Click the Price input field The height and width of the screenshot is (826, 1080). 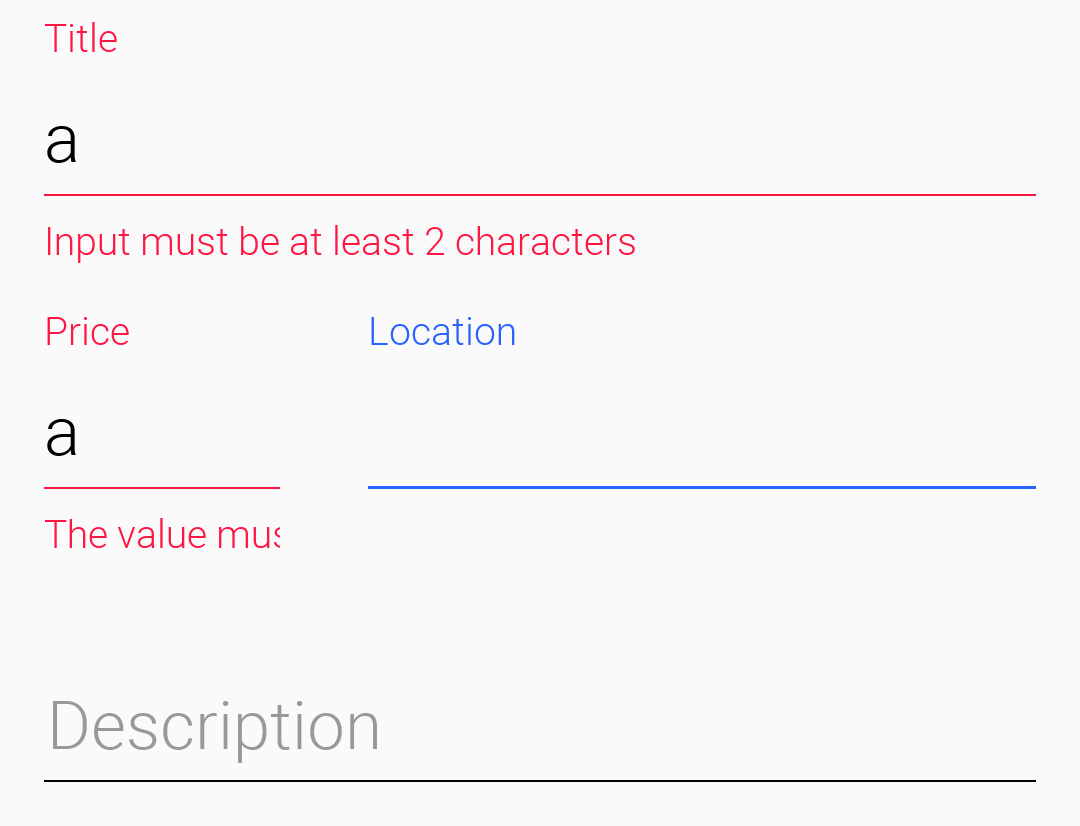[160, 440]
